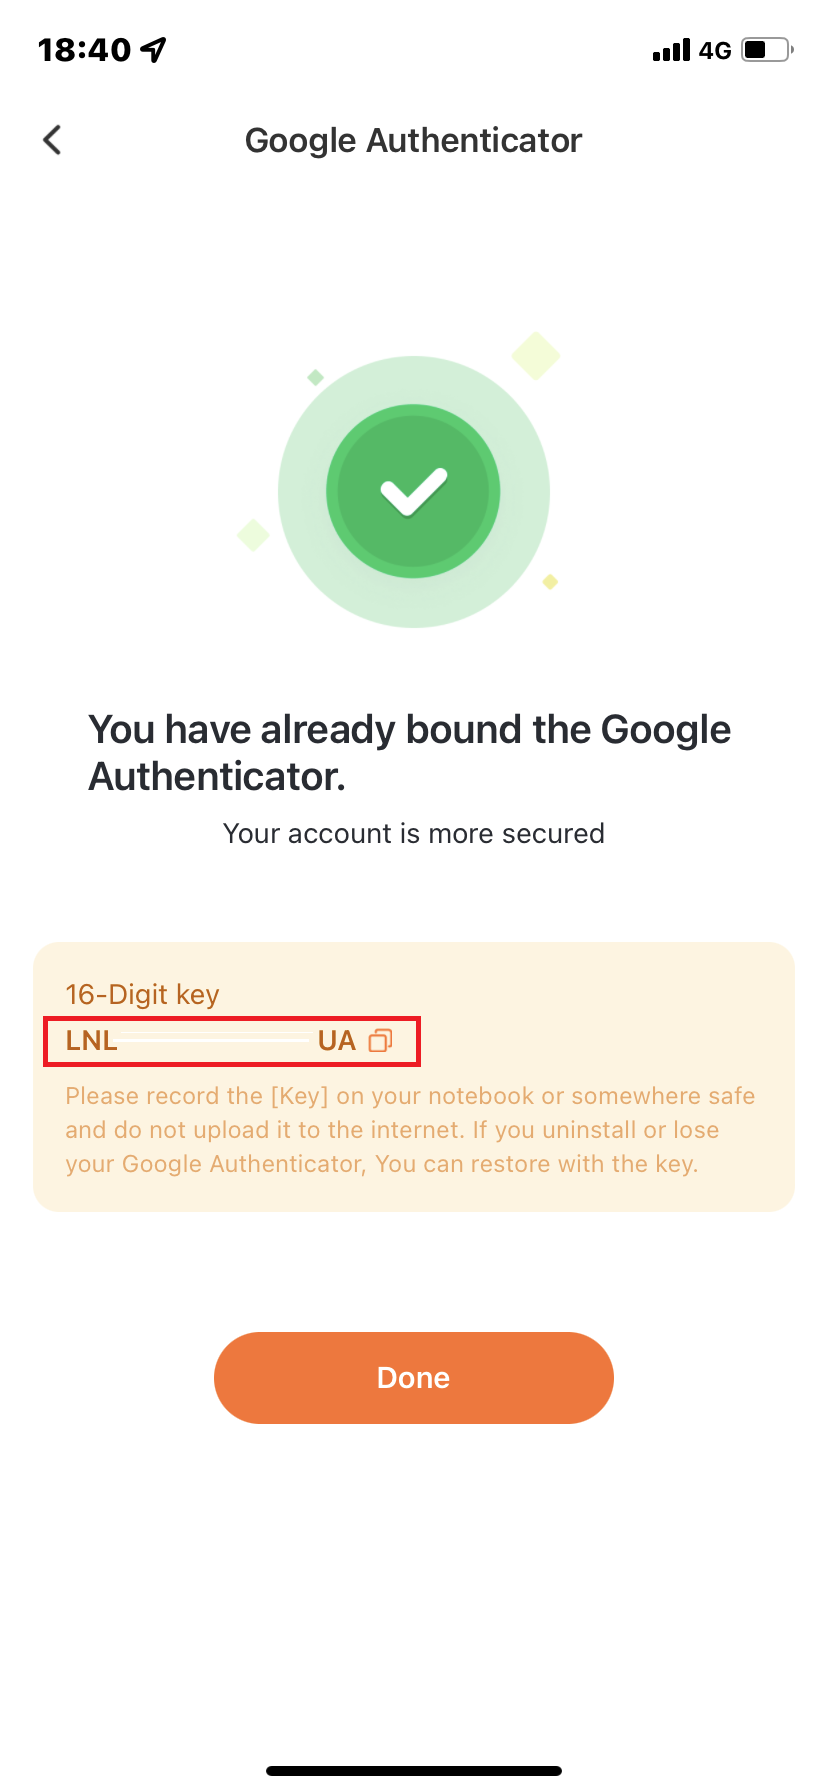Select the key text starting with LNL
The height and width of the screenshot is (1792, 828).
coord(91,1041)
